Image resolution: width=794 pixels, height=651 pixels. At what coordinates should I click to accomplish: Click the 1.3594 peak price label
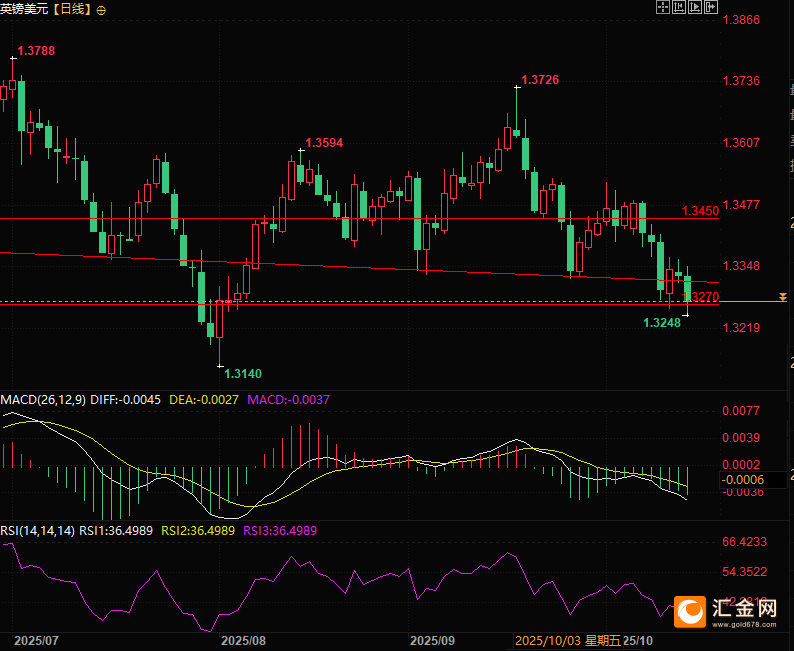[x=324, y=143]
